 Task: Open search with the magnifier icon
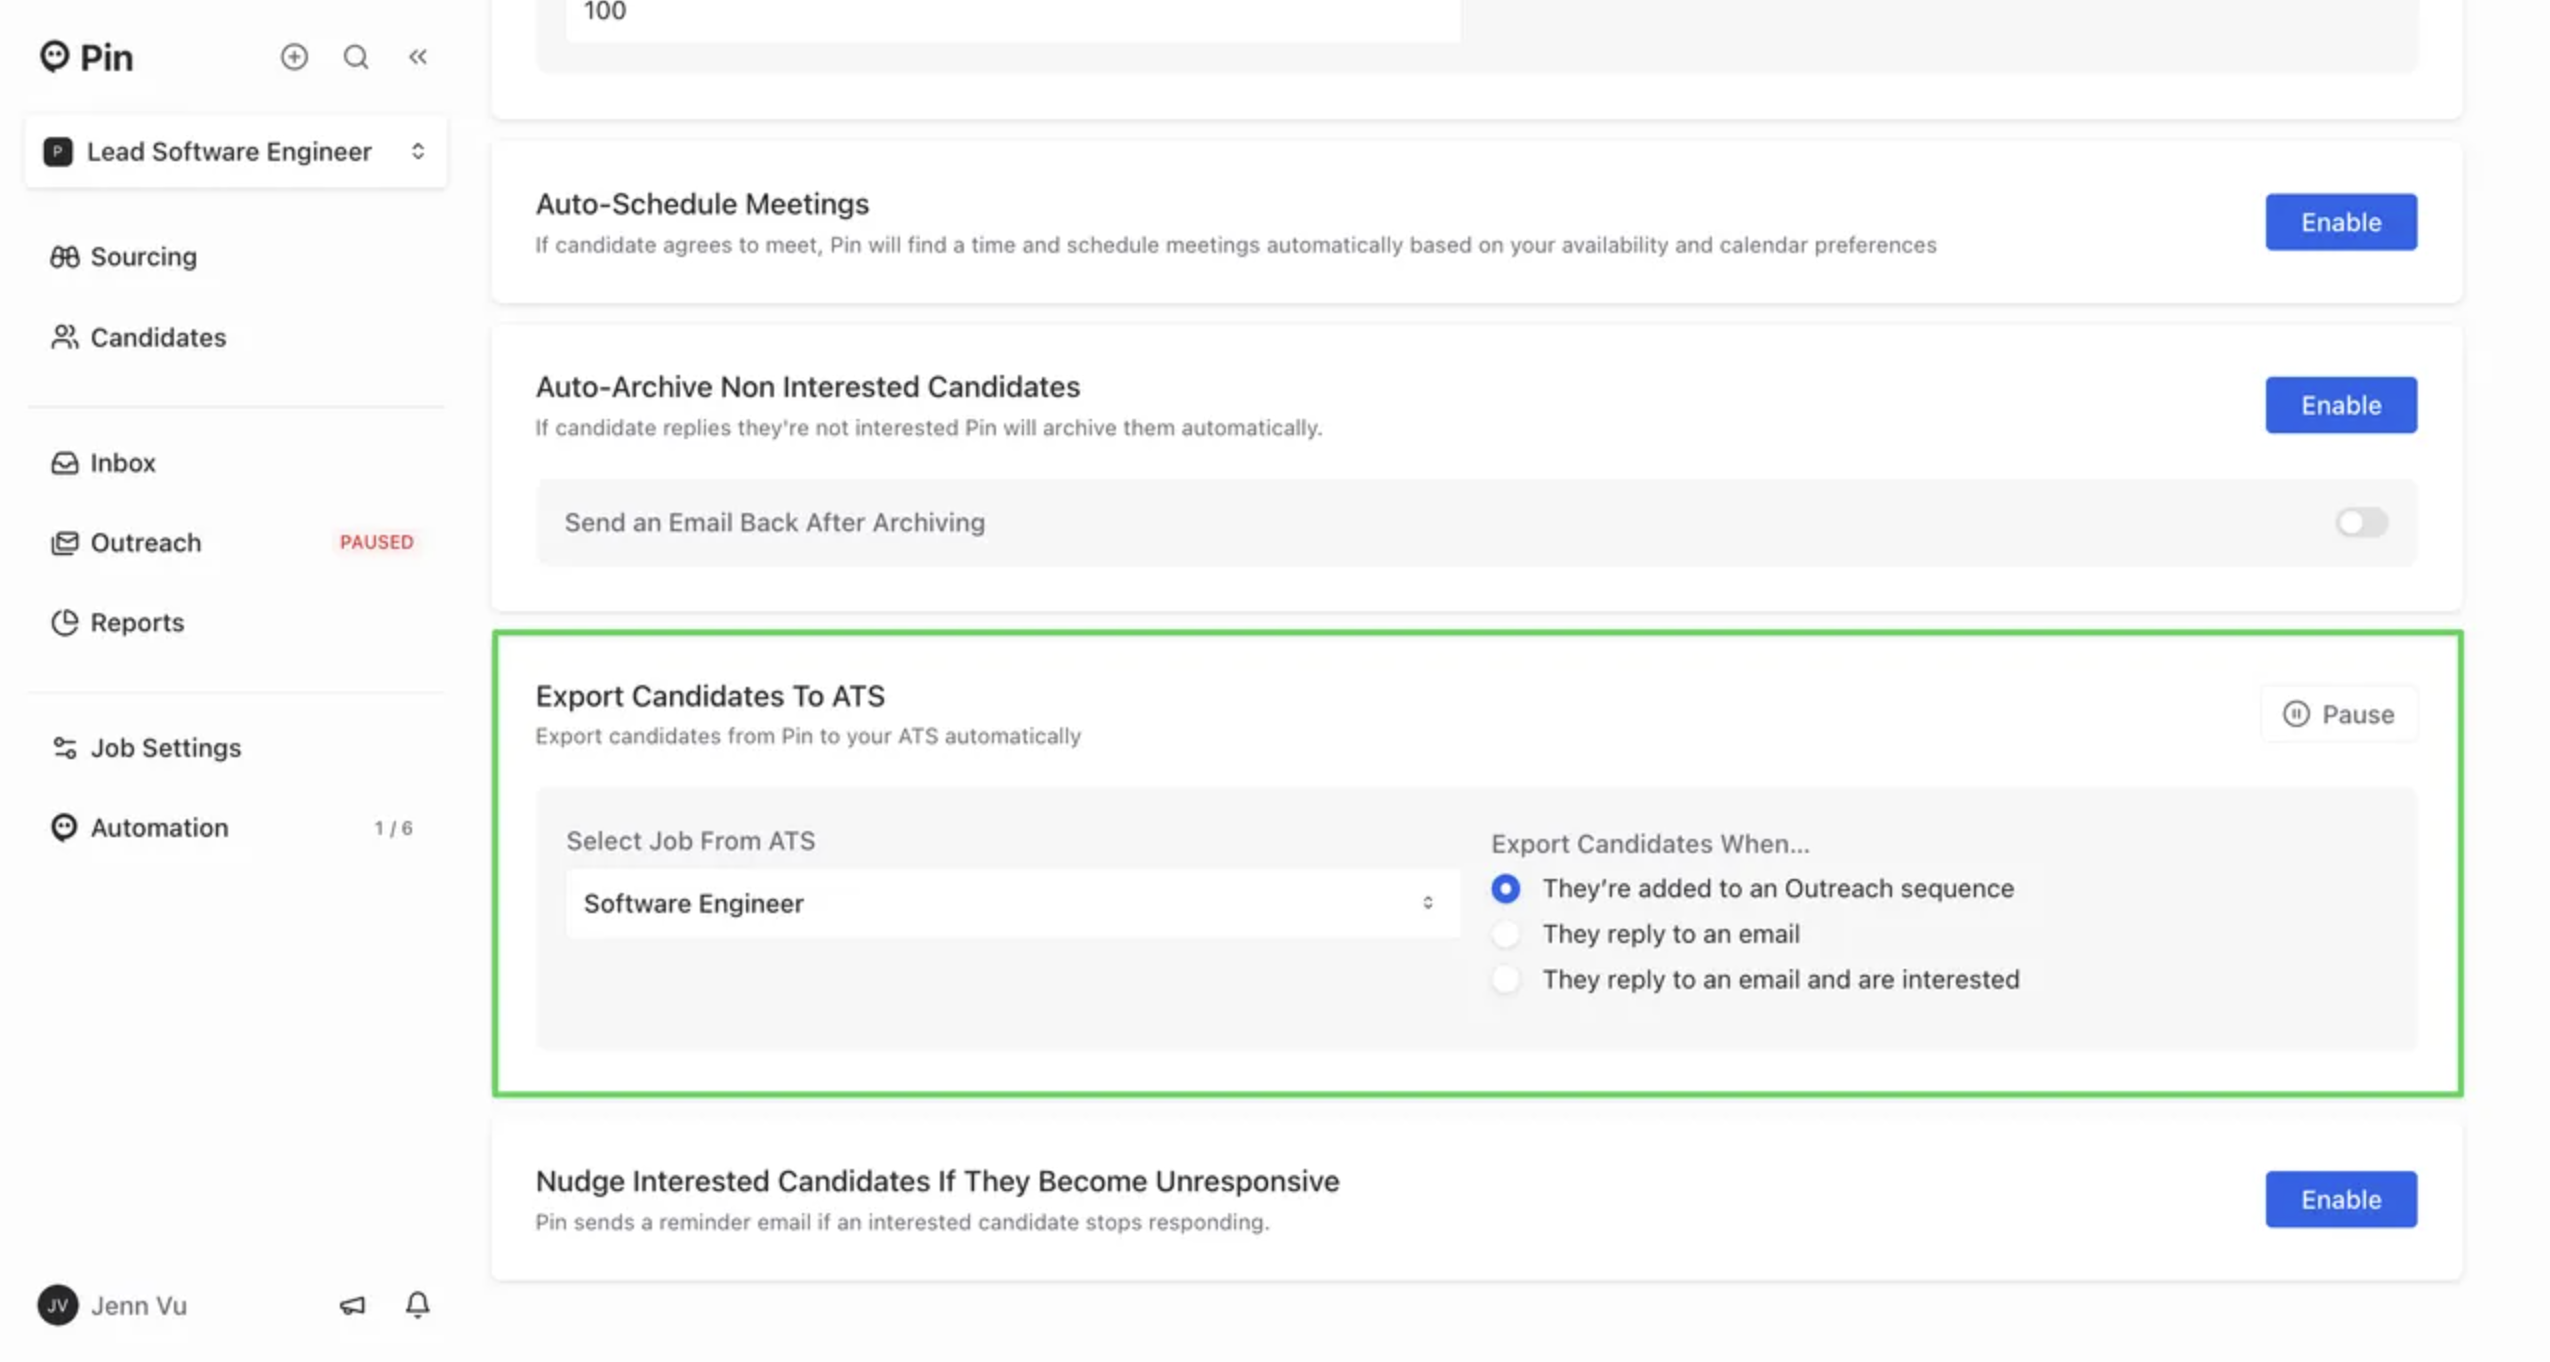coord(356,57)
